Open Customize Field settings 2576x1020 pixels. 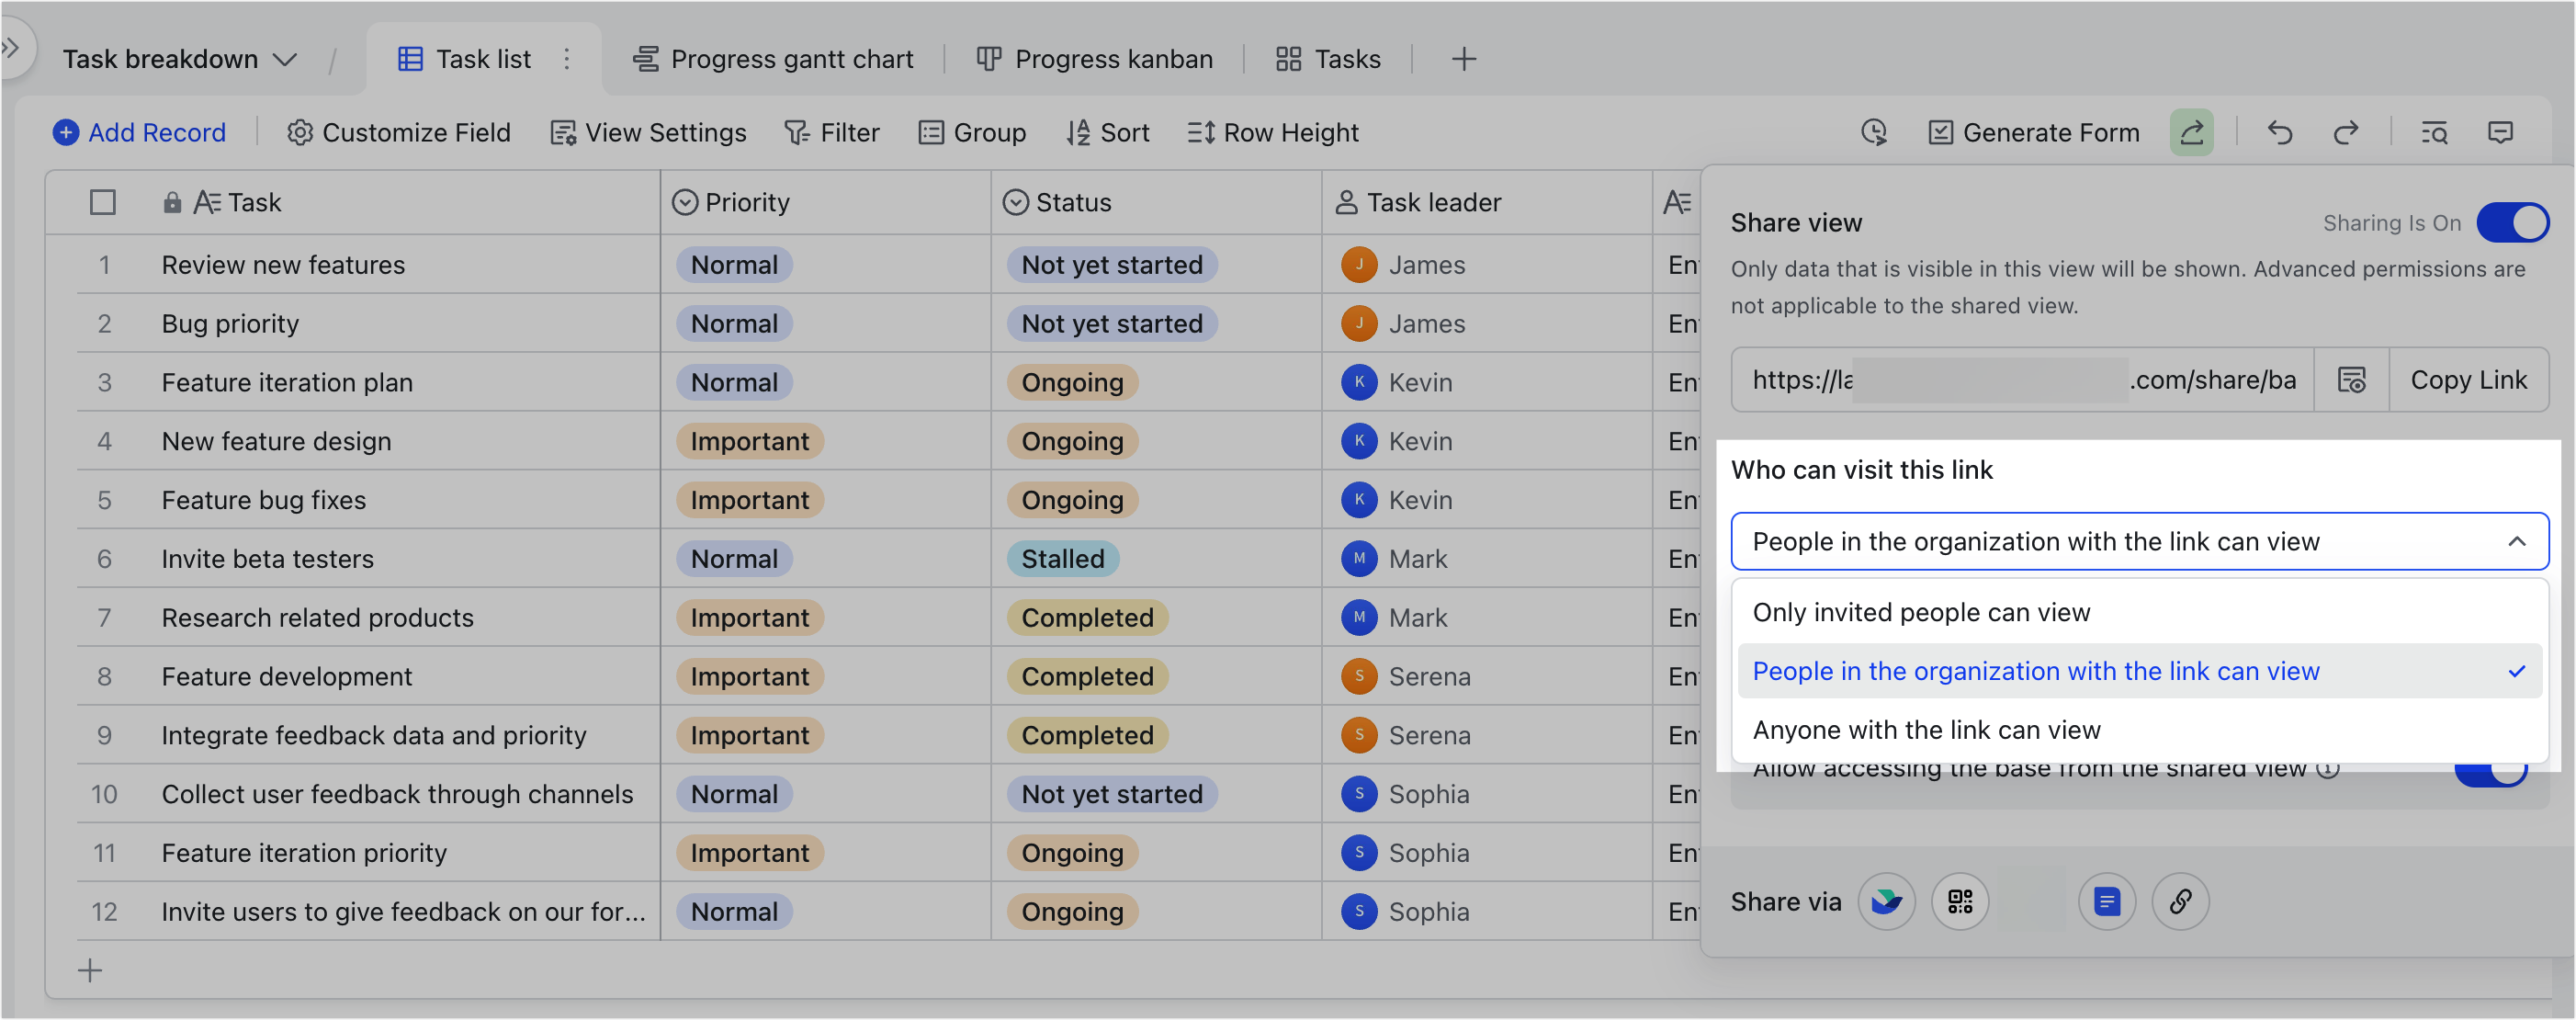coord(398,132)
